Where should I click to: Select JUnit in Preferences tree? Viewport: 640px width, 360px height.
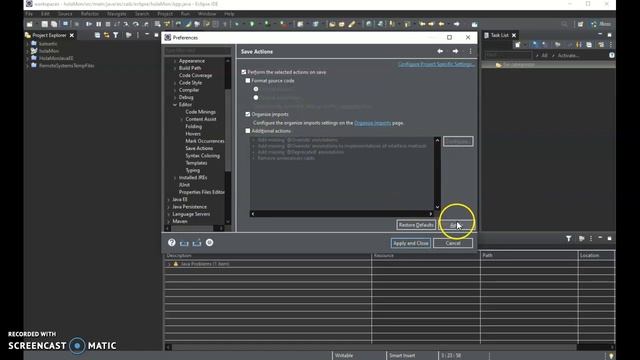[184, 185]
